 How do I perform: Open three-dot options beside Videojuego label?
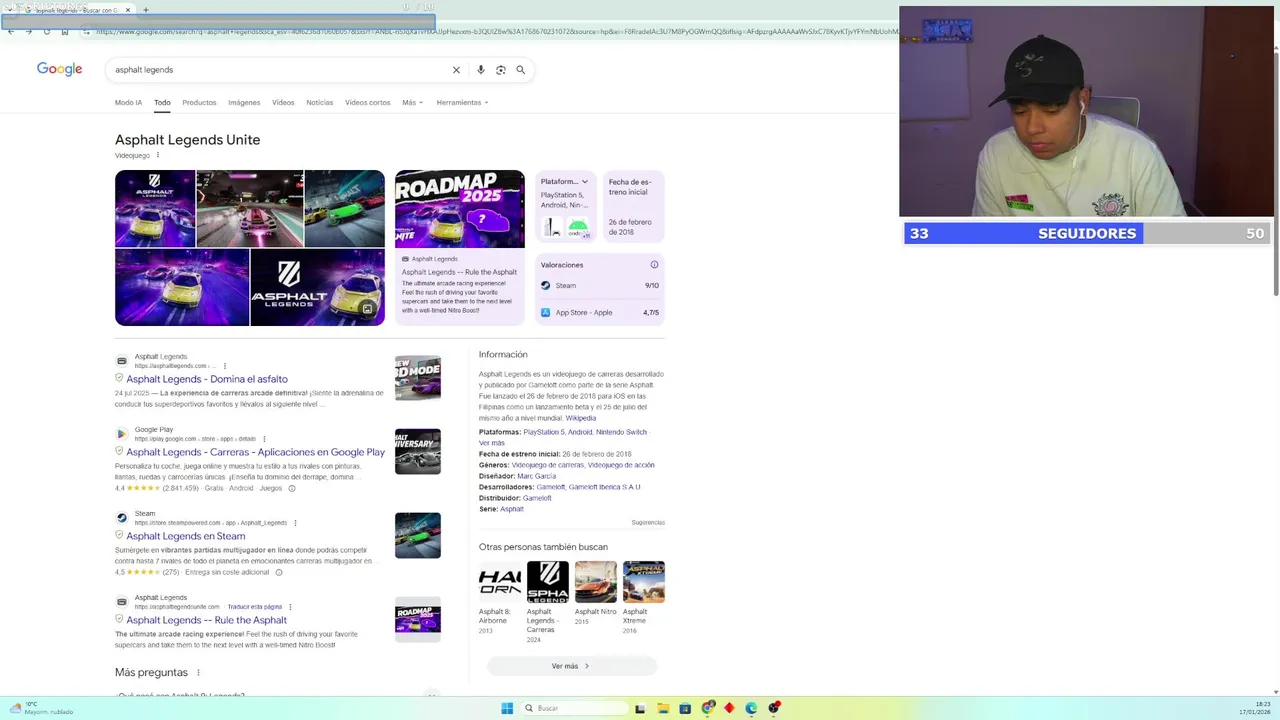(x=157, y=155)
